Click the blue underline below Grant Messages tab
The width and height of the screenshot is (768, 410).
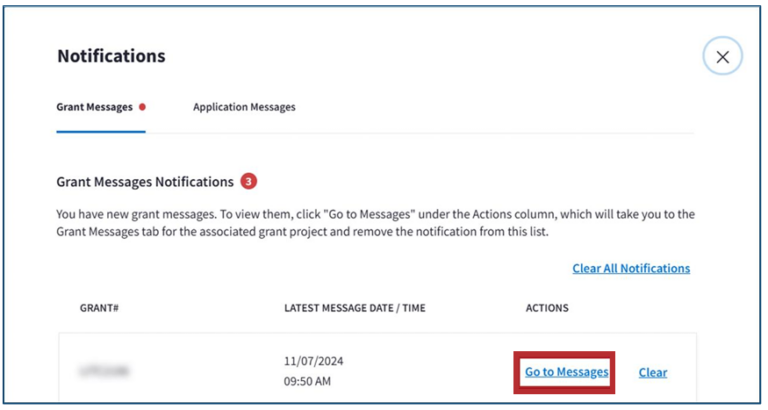100,131
